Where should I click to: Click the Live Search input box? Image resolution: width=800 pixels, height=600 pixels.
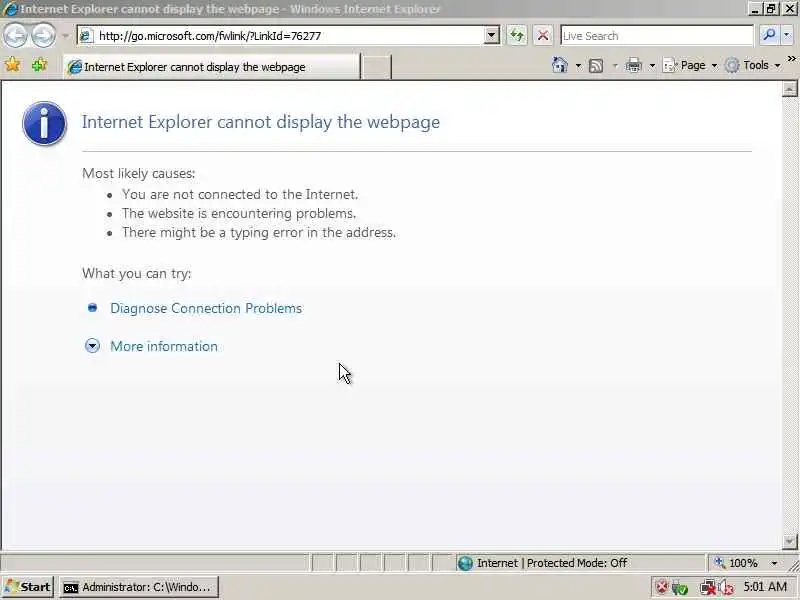(x=657, y=36)
